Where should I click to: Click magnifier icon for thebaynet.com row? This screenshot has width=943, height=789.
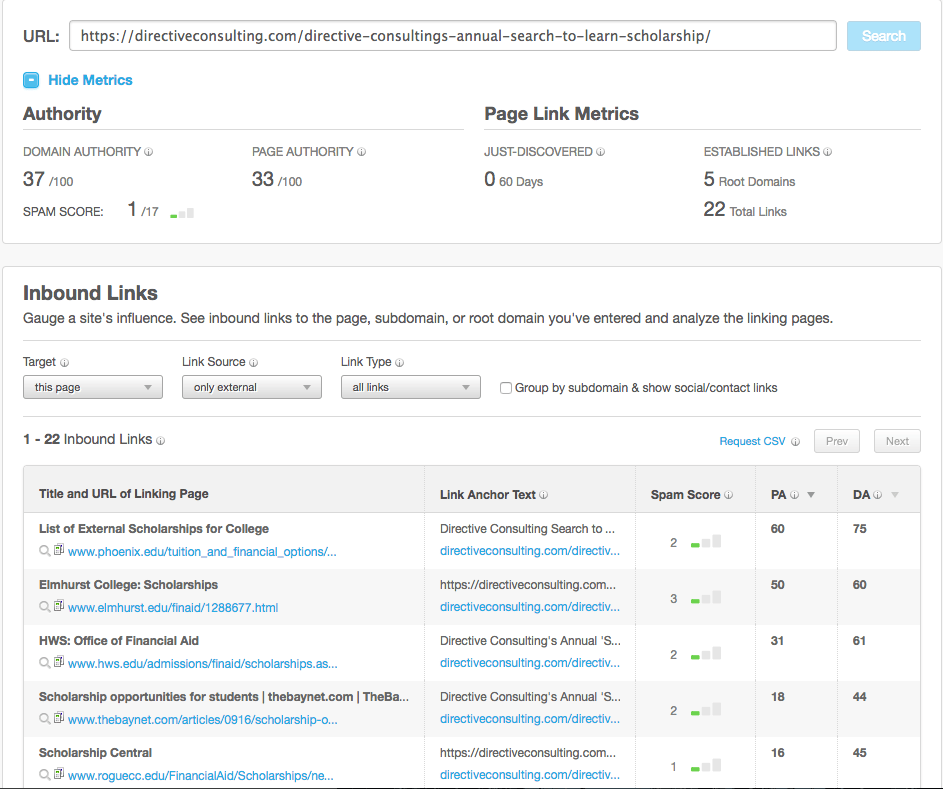click(45, 719)
